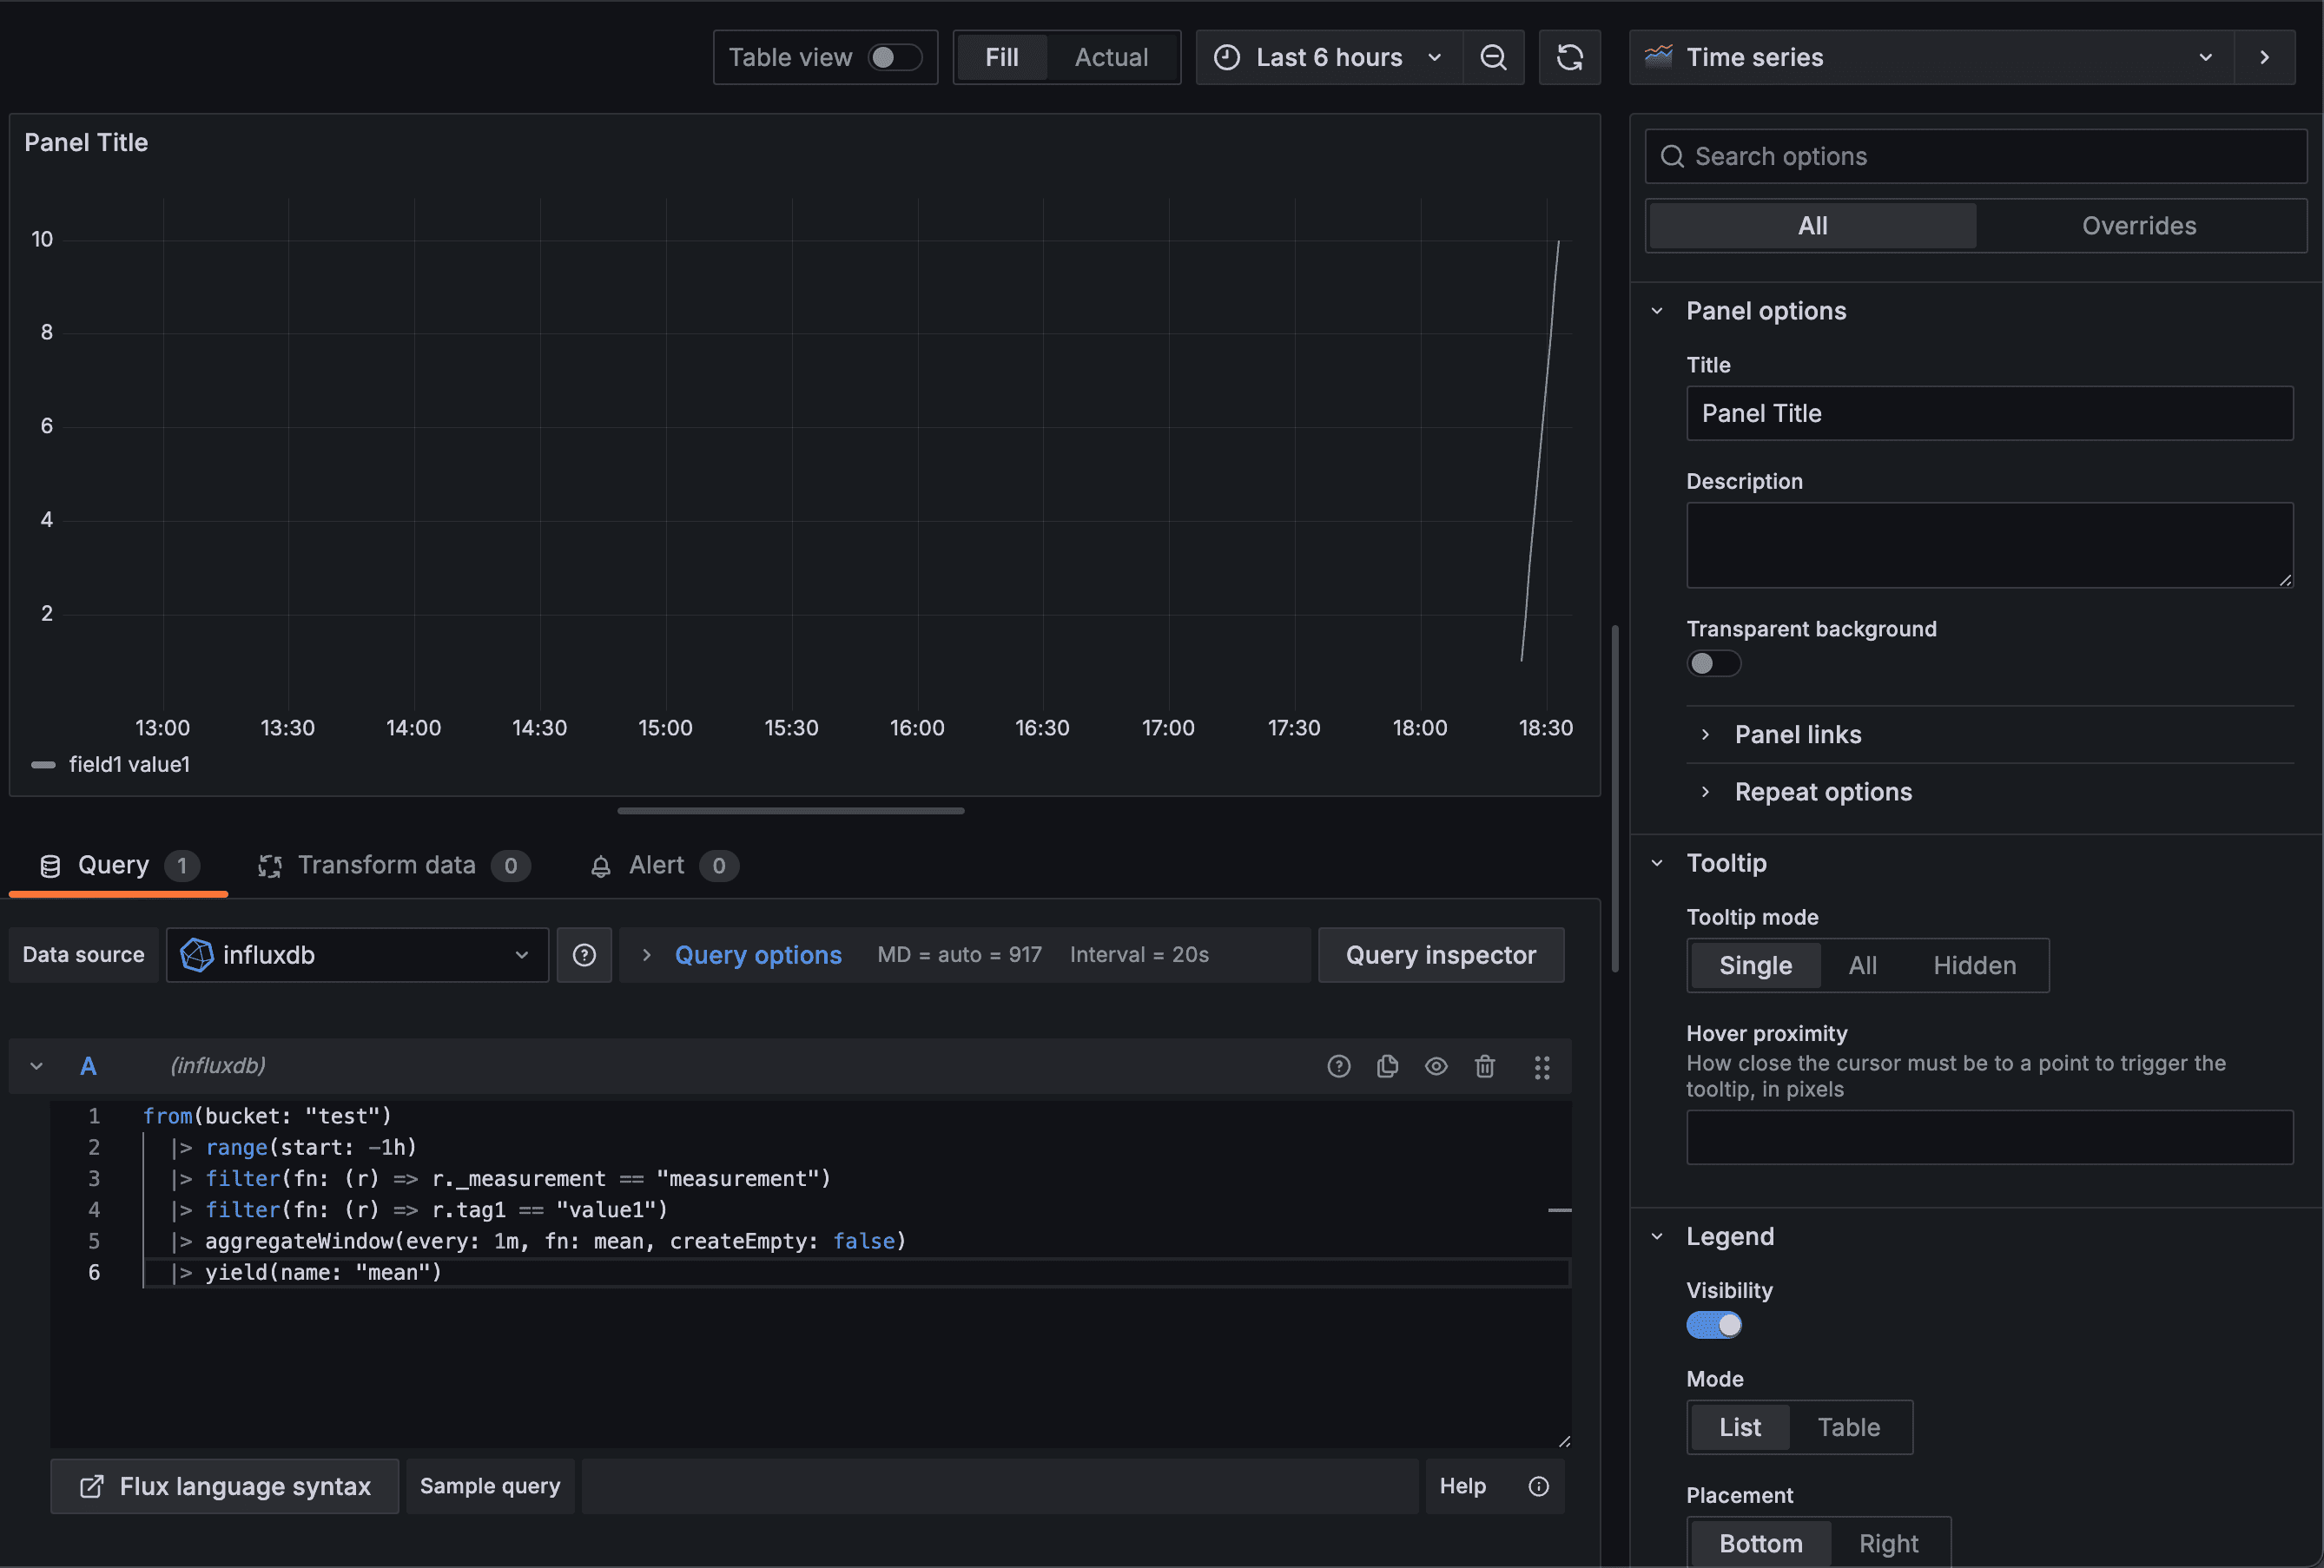Set Tooltip mode to Single
Viewport: 2324px width, 1568px height.
coord(1755,966)
